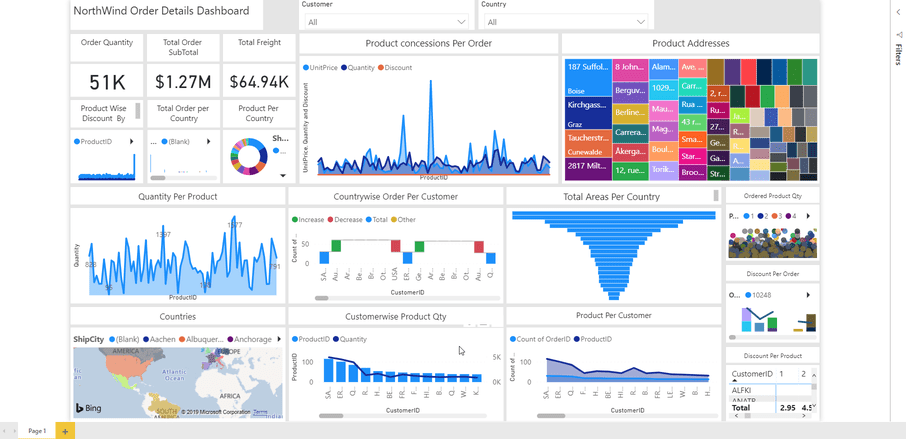This screenshot has width=906, height=439.
Task: Switch to the Page 1 tab
Action: [x=37, y=431]
